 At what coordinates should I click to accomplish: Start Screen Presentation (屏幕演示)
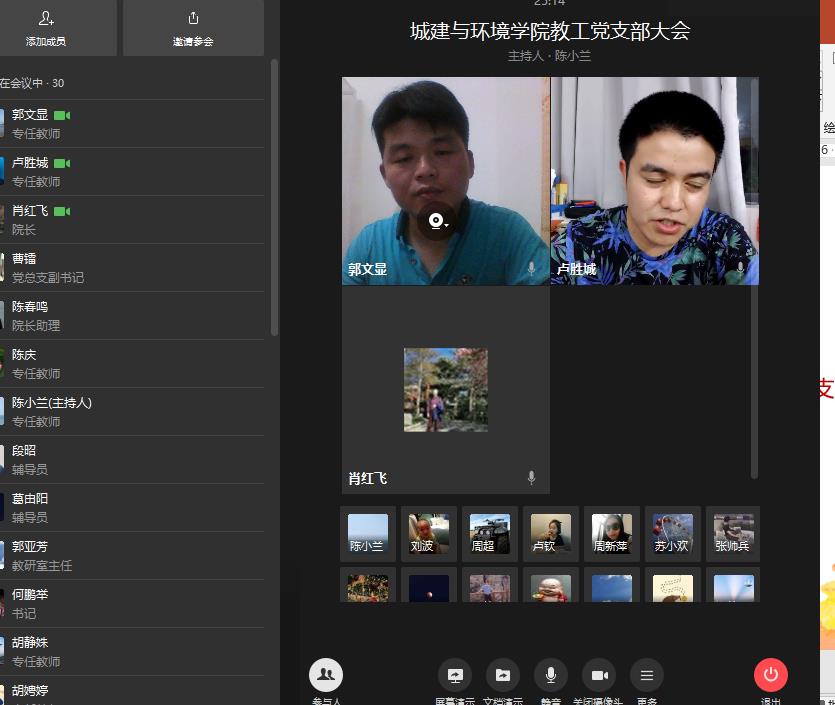click(x=455, y=675)
